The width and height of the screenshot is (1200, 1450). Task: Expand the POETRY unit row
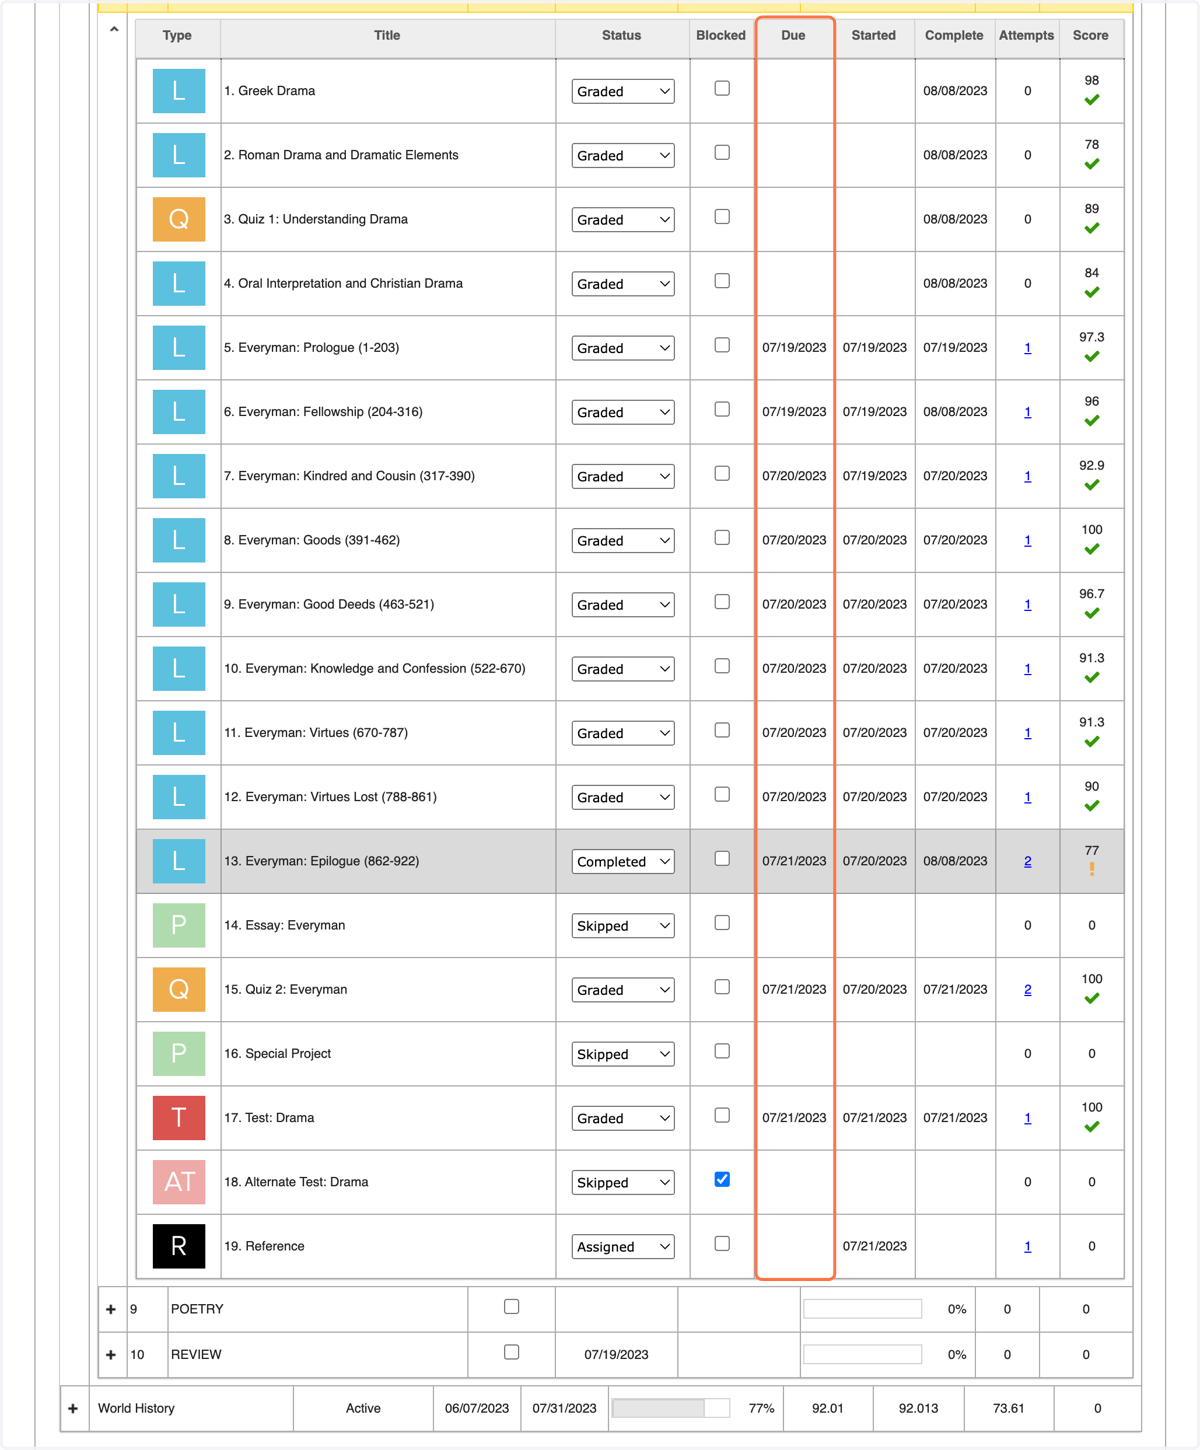(111, 1309)
